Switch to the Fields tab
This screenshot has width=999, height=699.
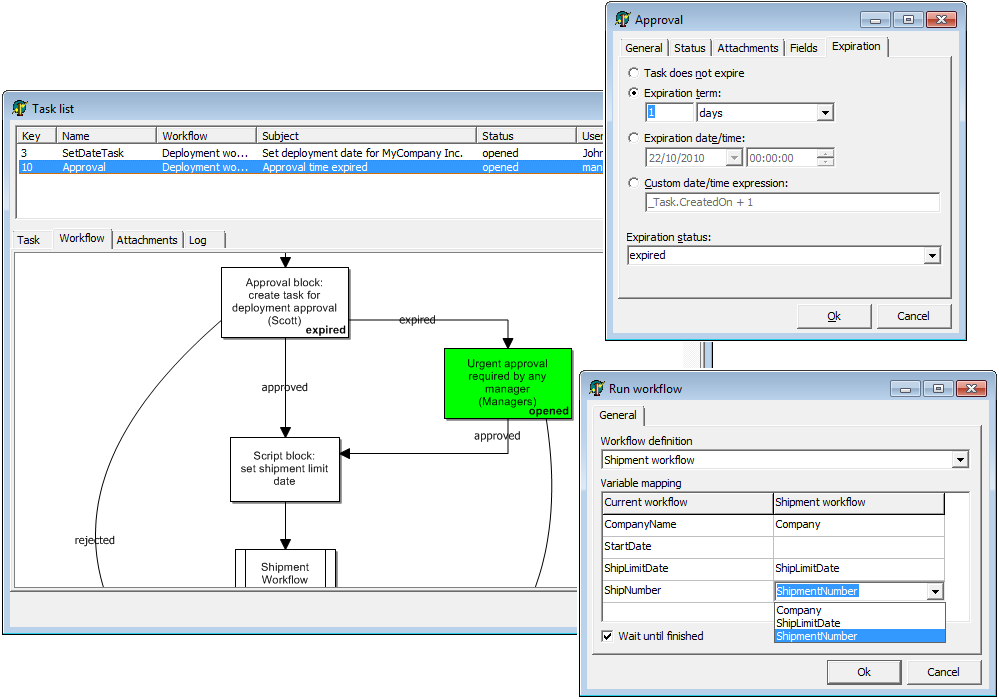803,48
